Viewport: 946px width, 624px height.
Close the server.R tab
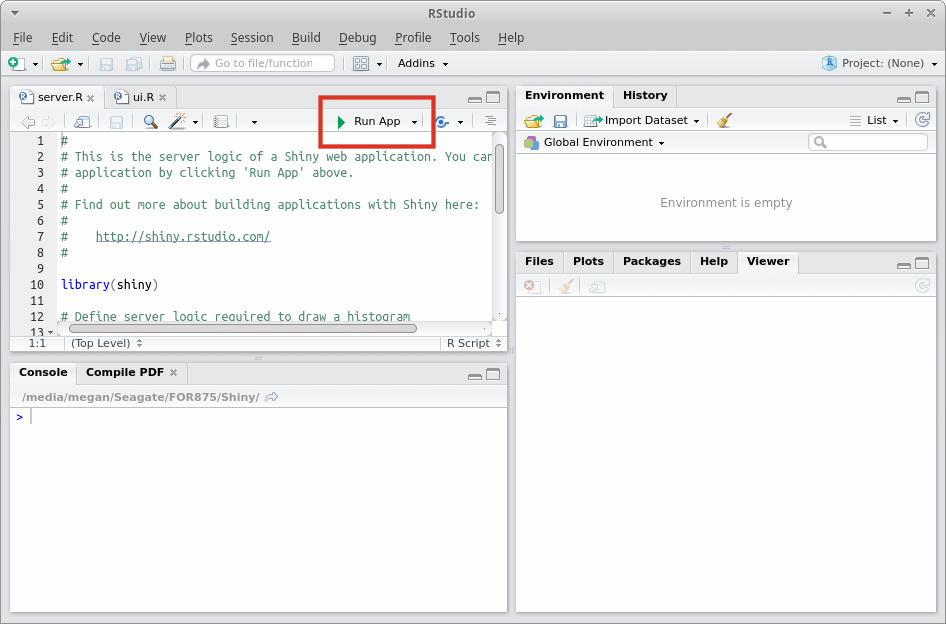[x=90, y=98]
